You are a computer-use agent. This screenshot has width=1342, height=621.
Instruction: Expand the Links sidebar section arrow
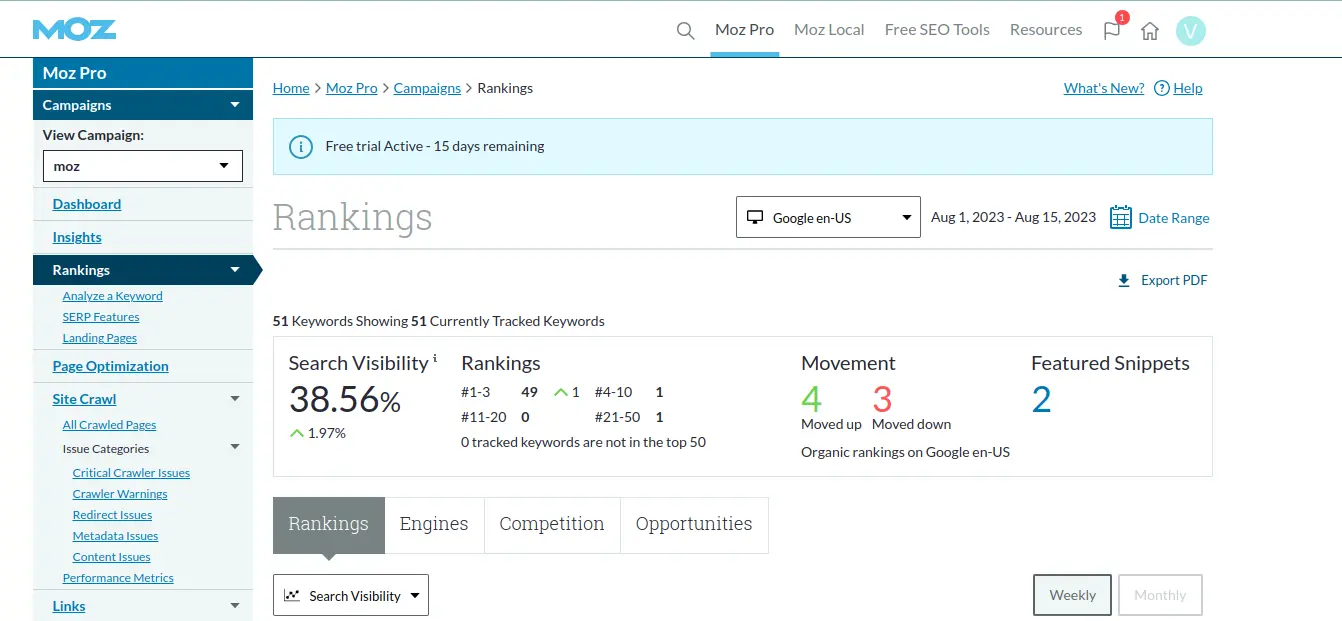pyautogui.click(x=235, y=606)
